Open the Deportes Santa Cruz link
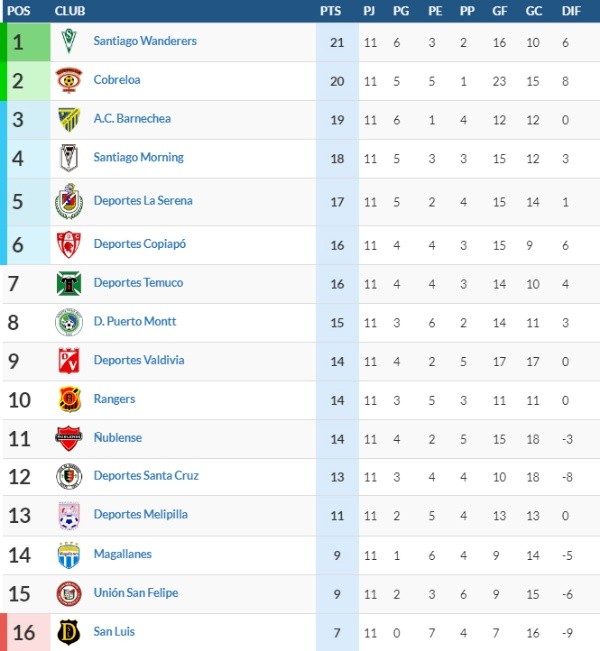600x651 pixels. [146, 475]
